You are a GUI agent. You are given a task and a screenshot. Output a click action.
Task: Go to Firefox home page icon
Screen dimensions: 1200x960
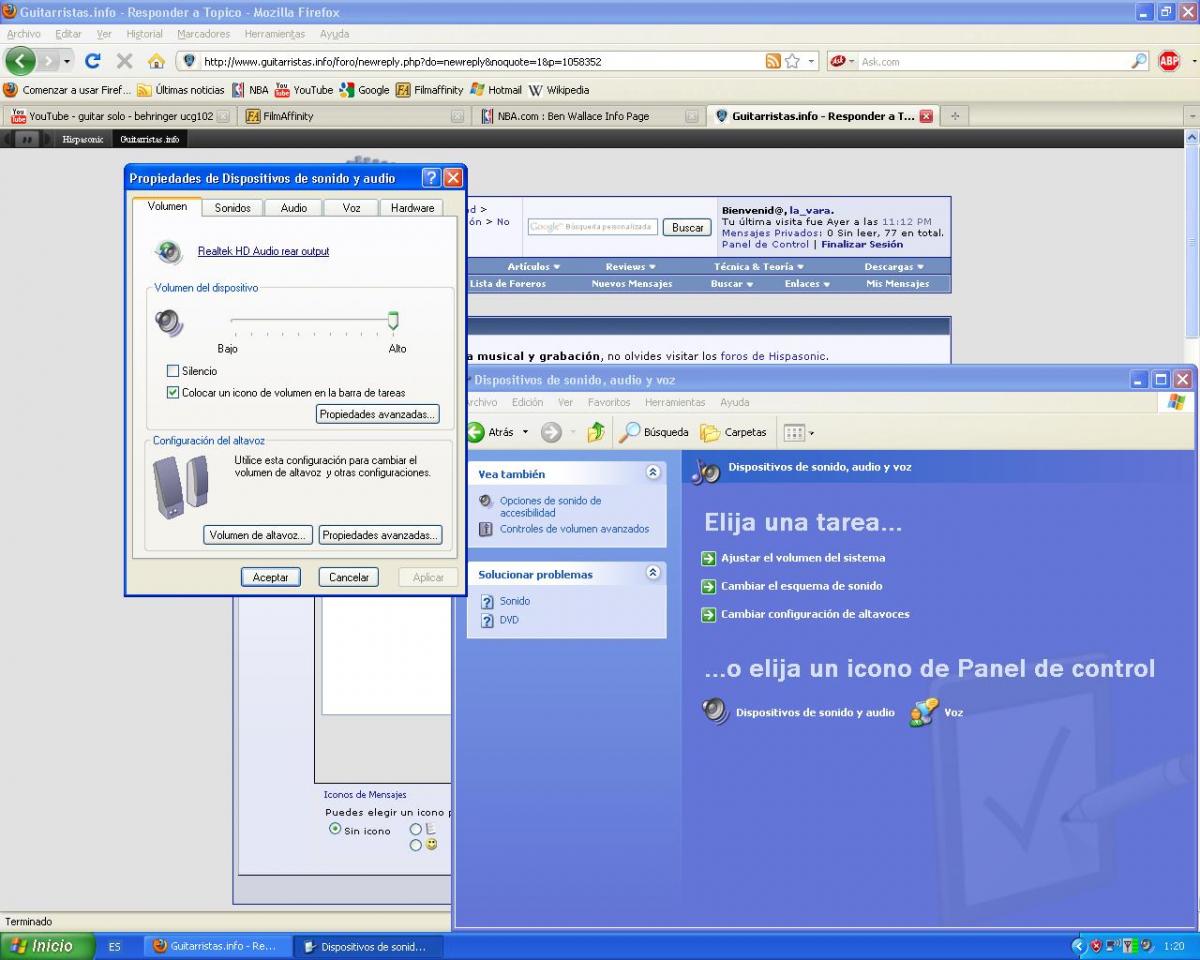(x=156, y=61)
